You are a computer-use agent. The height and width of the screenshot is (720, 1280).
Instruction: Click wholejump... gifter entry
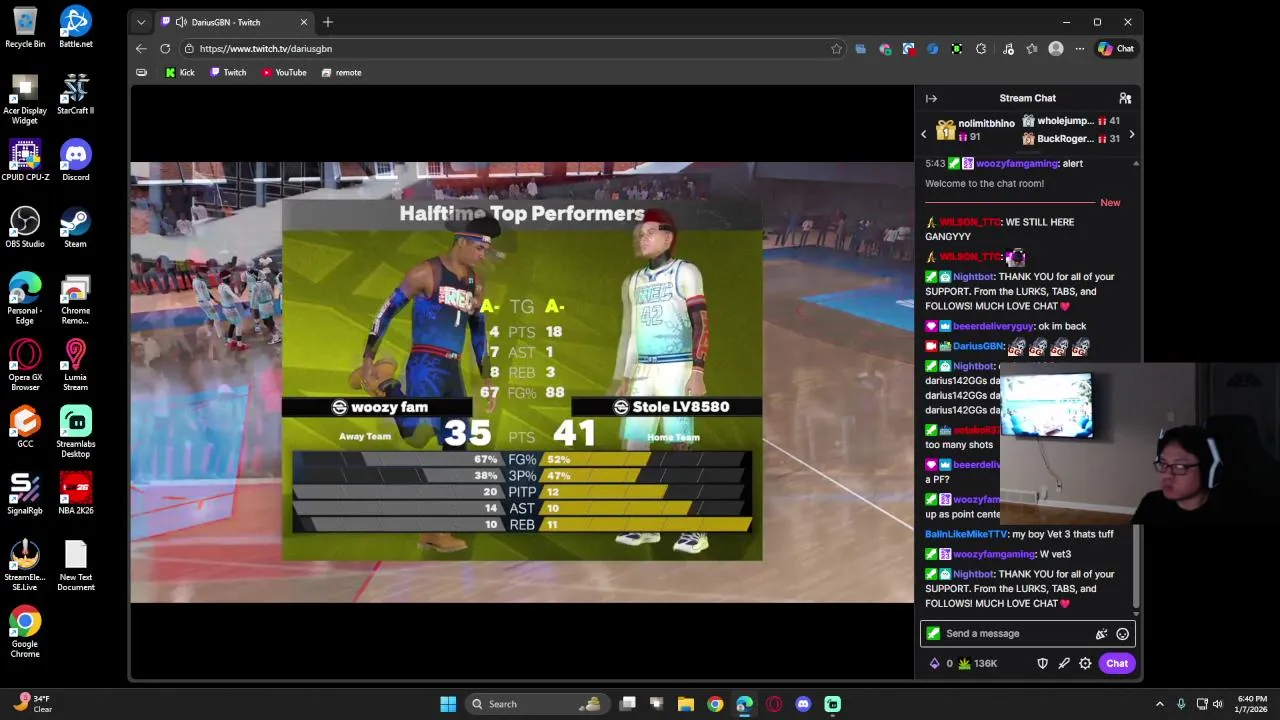pos(1070,121)
